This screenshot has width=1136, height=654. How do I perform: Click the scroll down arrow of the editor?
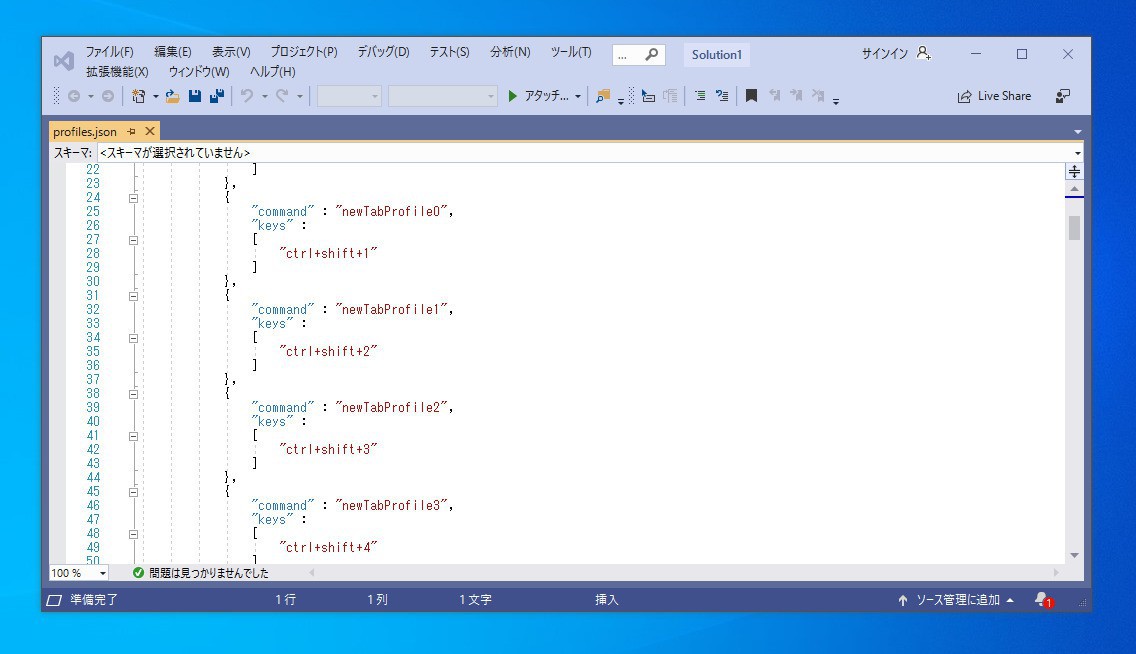click(x=1074, y=556)
